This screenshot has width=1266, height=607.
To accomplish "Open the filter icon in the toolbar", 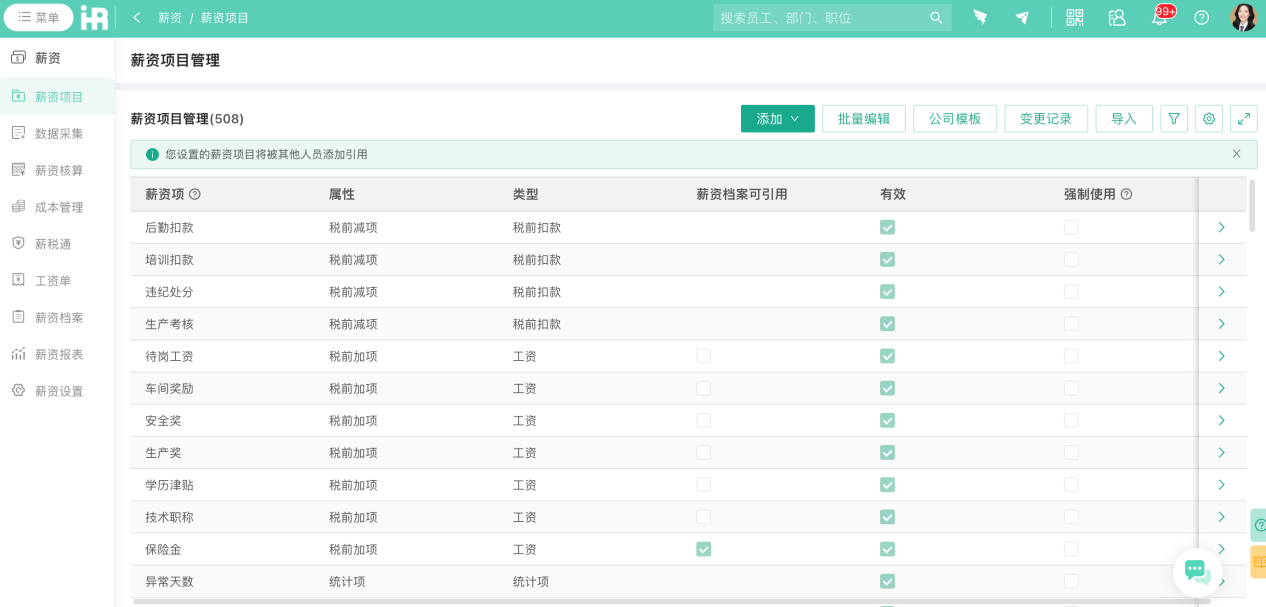I will (x=1173, y=118).
